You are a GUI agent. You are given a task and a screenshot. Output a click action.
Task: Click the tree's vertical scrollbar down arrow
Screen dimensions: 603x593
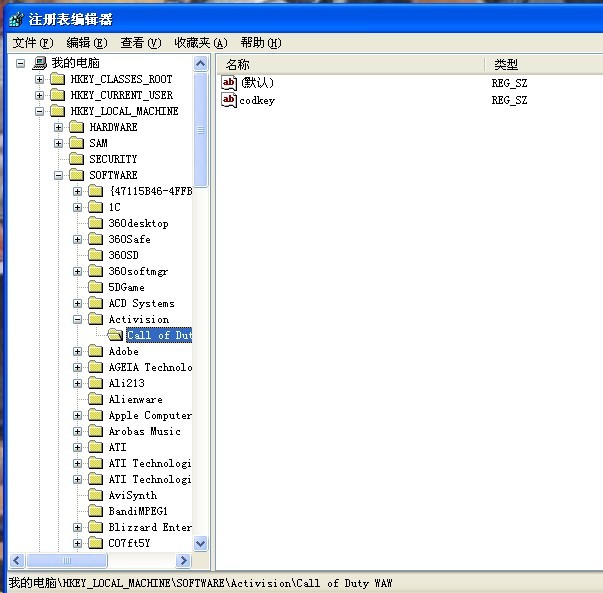[200, 543]
